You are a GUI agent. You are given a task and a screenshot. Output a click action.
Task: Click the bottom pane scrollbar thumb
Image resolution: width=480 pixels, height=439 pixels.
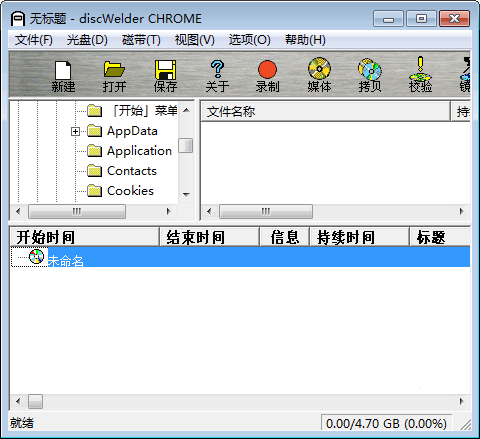(35, 401)
